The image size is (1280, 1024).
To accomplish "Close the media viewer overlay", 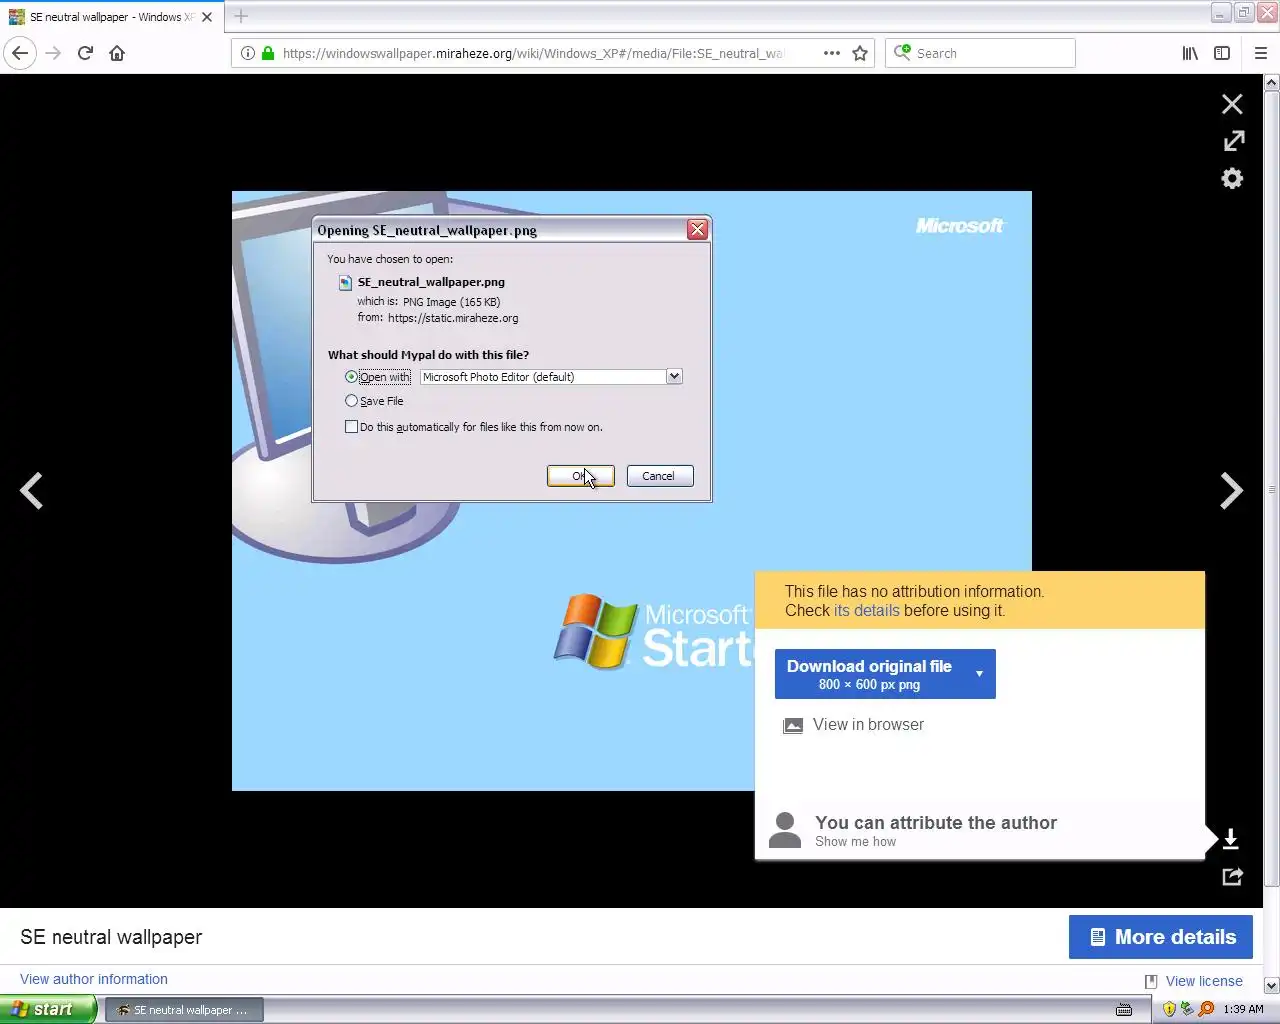I will (1232, 104).
